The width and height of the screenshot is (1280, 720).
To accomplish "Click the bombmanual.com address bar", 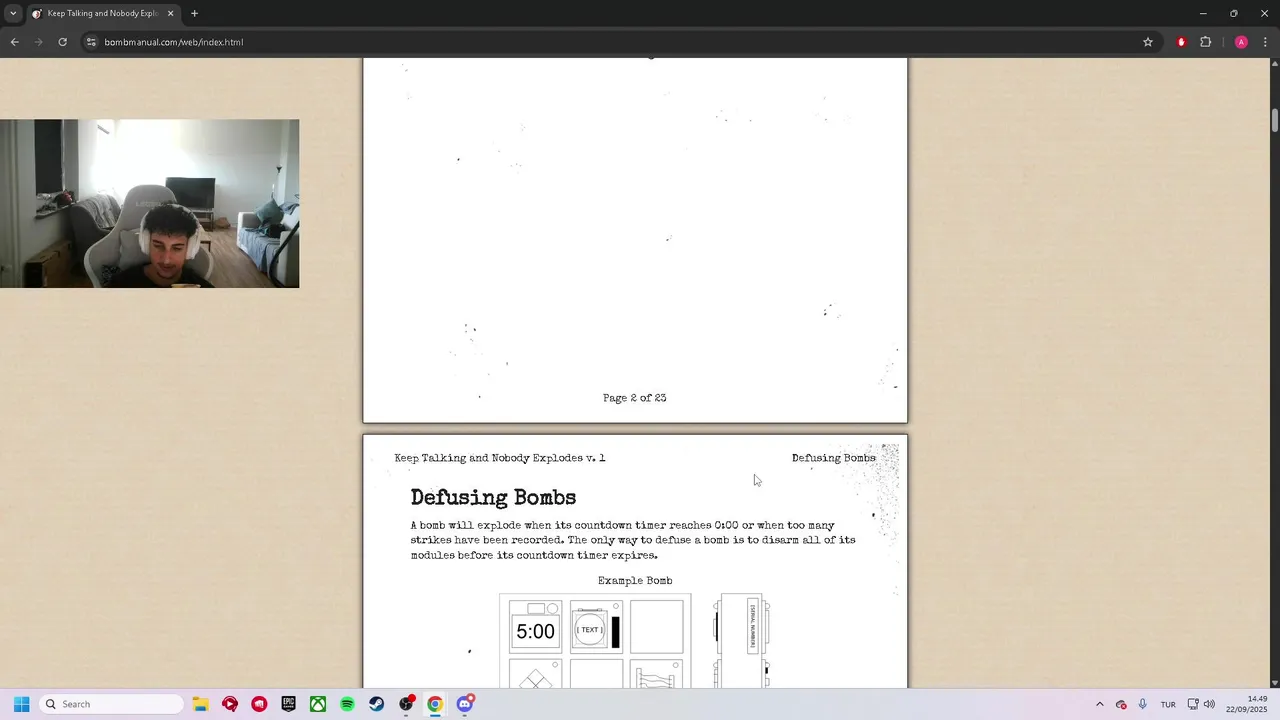I will 620,42.
